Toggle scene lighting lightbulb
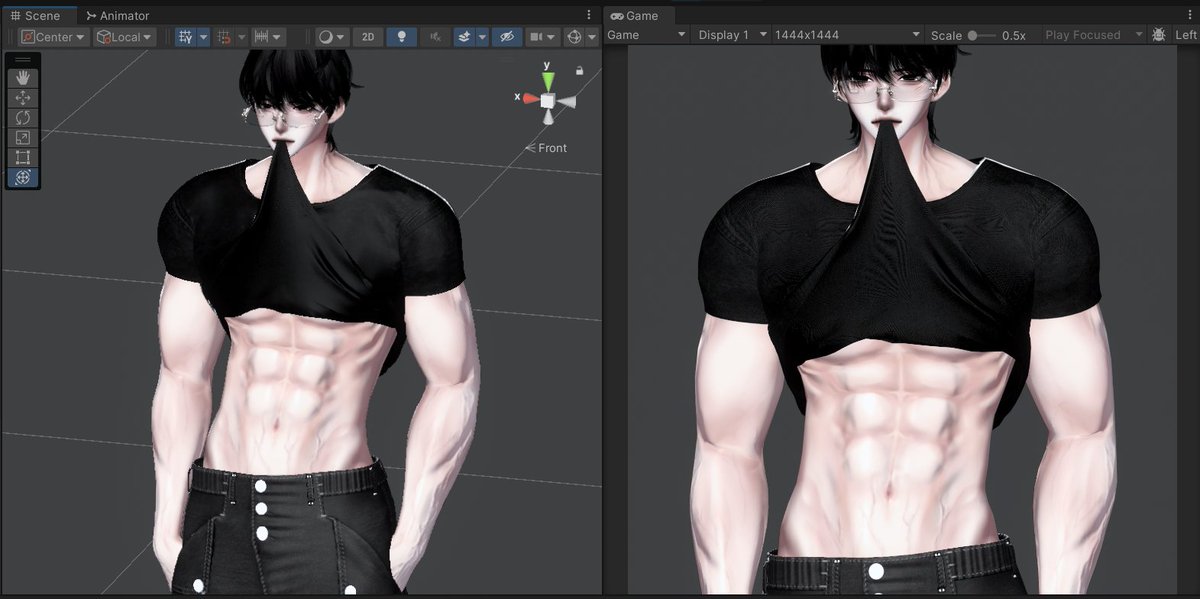The height and width of the screenshot is (599, 1200). [x=402, y=37]
